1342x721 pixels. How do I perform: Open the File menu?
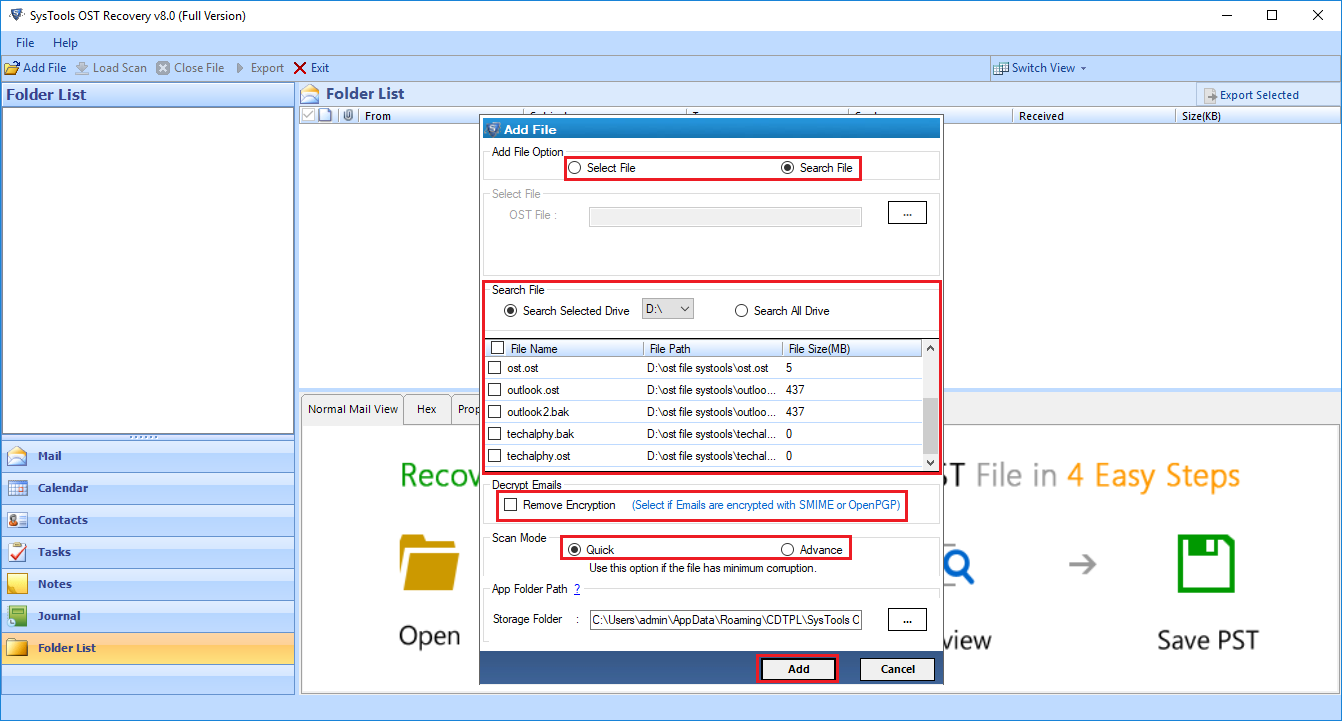25,43
